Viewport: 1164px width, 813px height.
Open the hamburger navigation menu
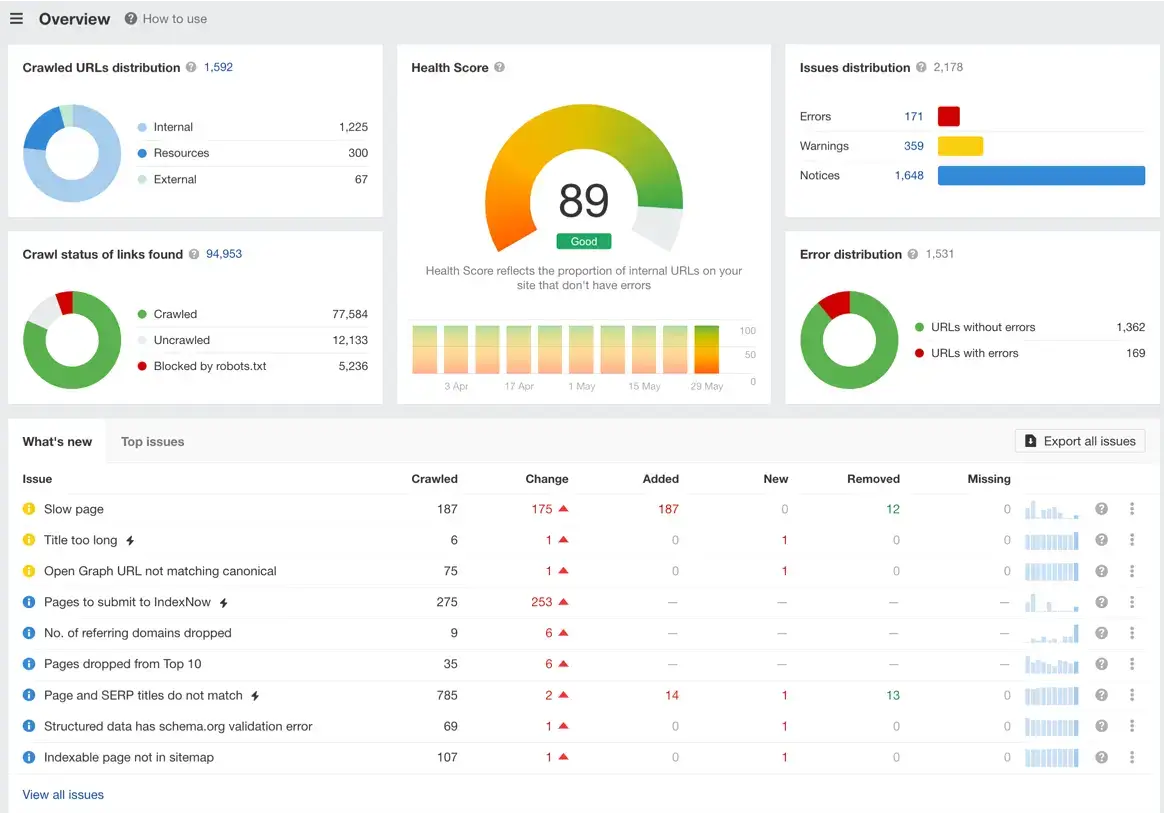pos(16,18)
